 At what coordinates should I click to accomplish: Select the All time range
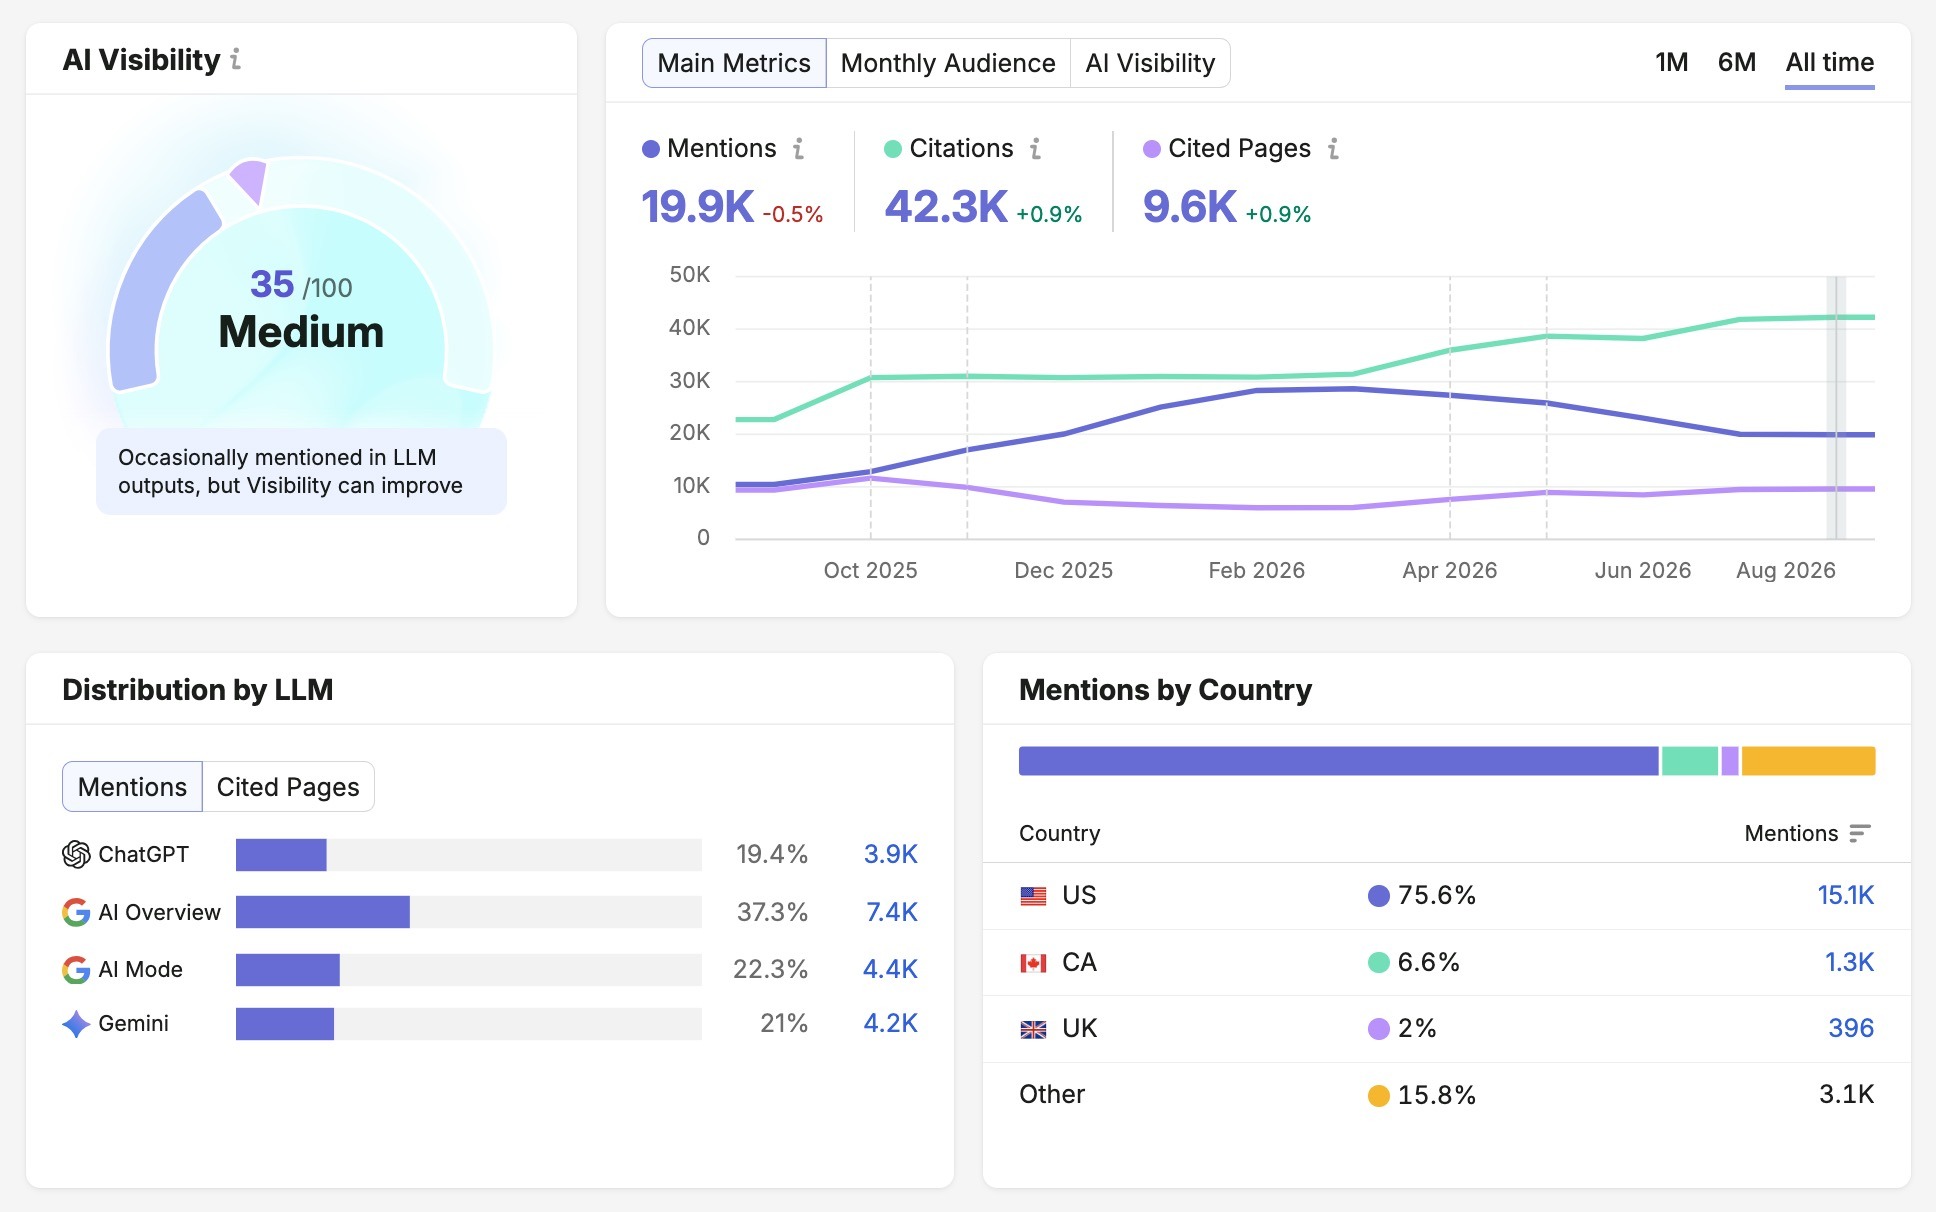[x=1830, y=63]
